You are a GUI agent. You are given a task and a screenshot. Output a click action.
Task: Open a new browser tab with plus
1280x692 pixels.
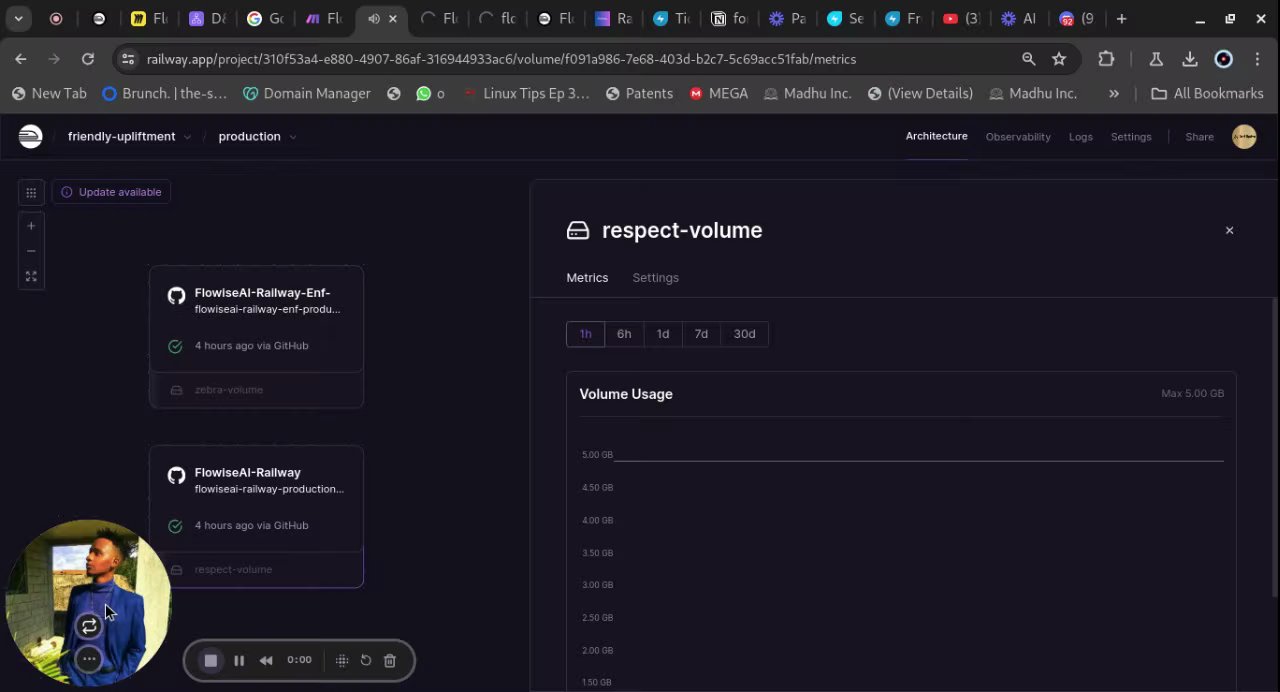coord(1121,18)
